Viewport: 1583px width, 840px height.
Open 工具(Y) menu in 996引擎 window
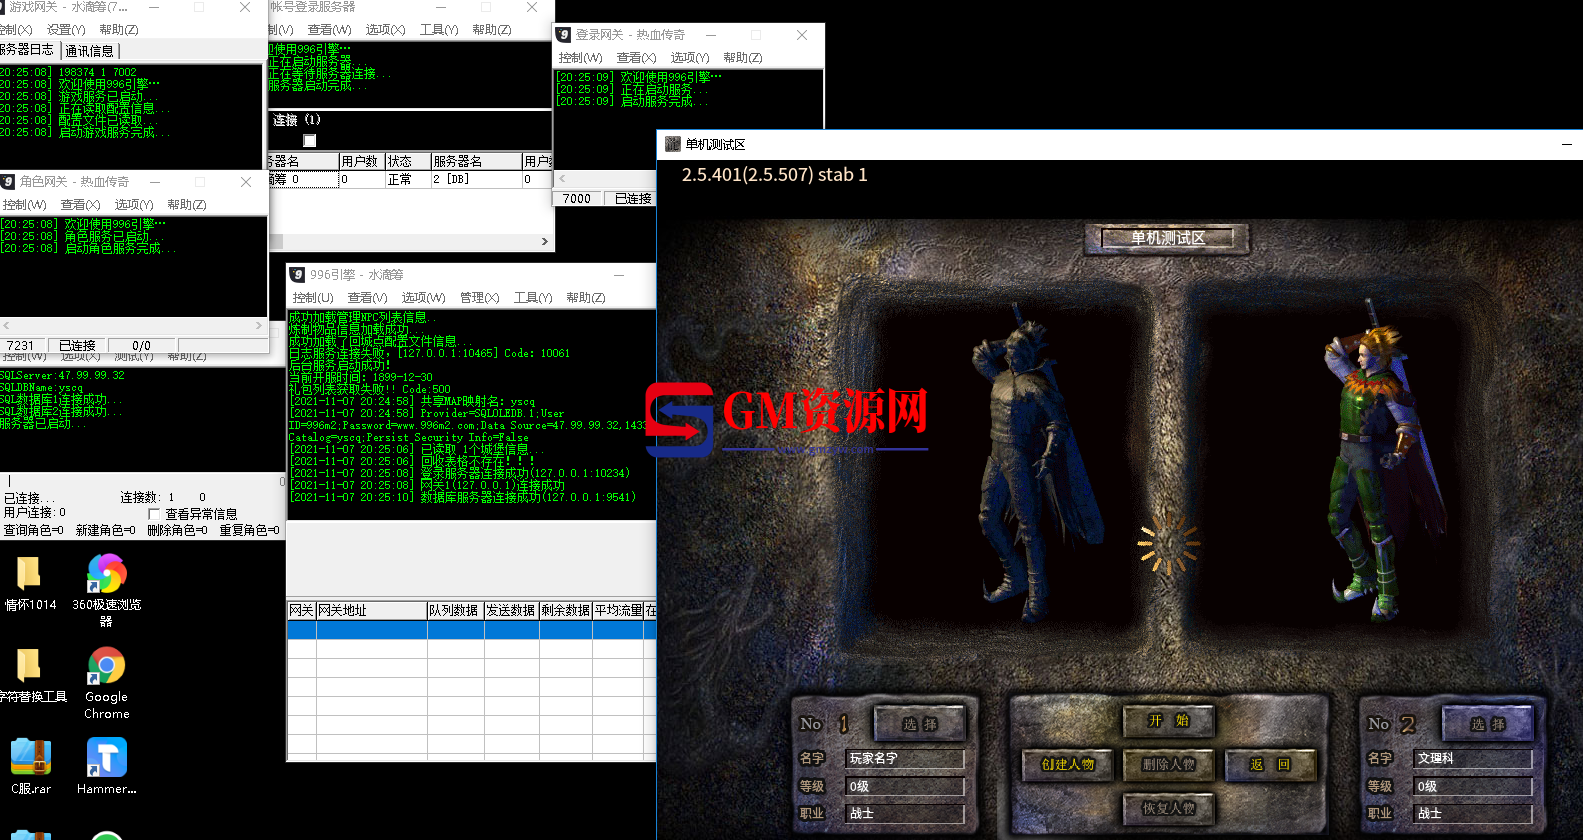[x=533, y=297]
